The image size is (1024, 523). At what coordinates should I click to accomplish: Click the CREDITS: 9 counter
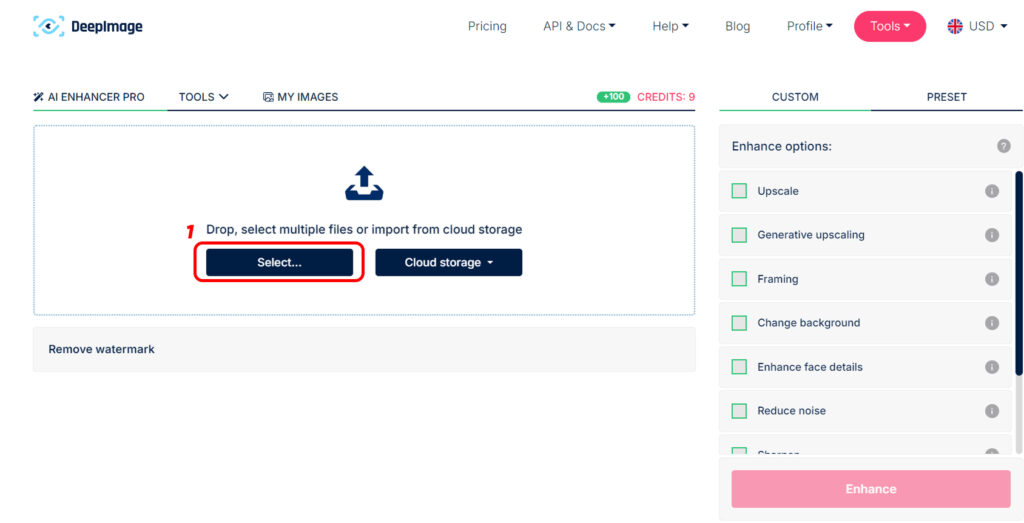point(666,97)
